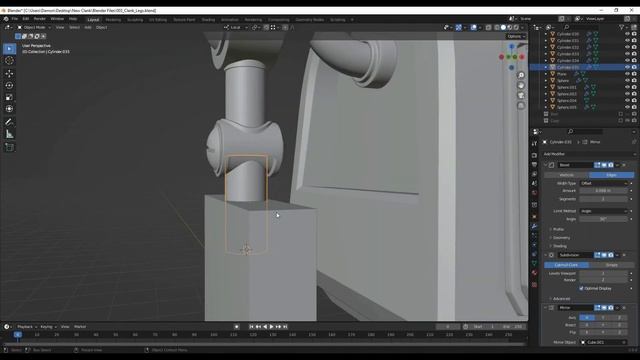Screen dimensions: 640x360
Task: Select the Annotate tool
Action: [x=9, y=122]
